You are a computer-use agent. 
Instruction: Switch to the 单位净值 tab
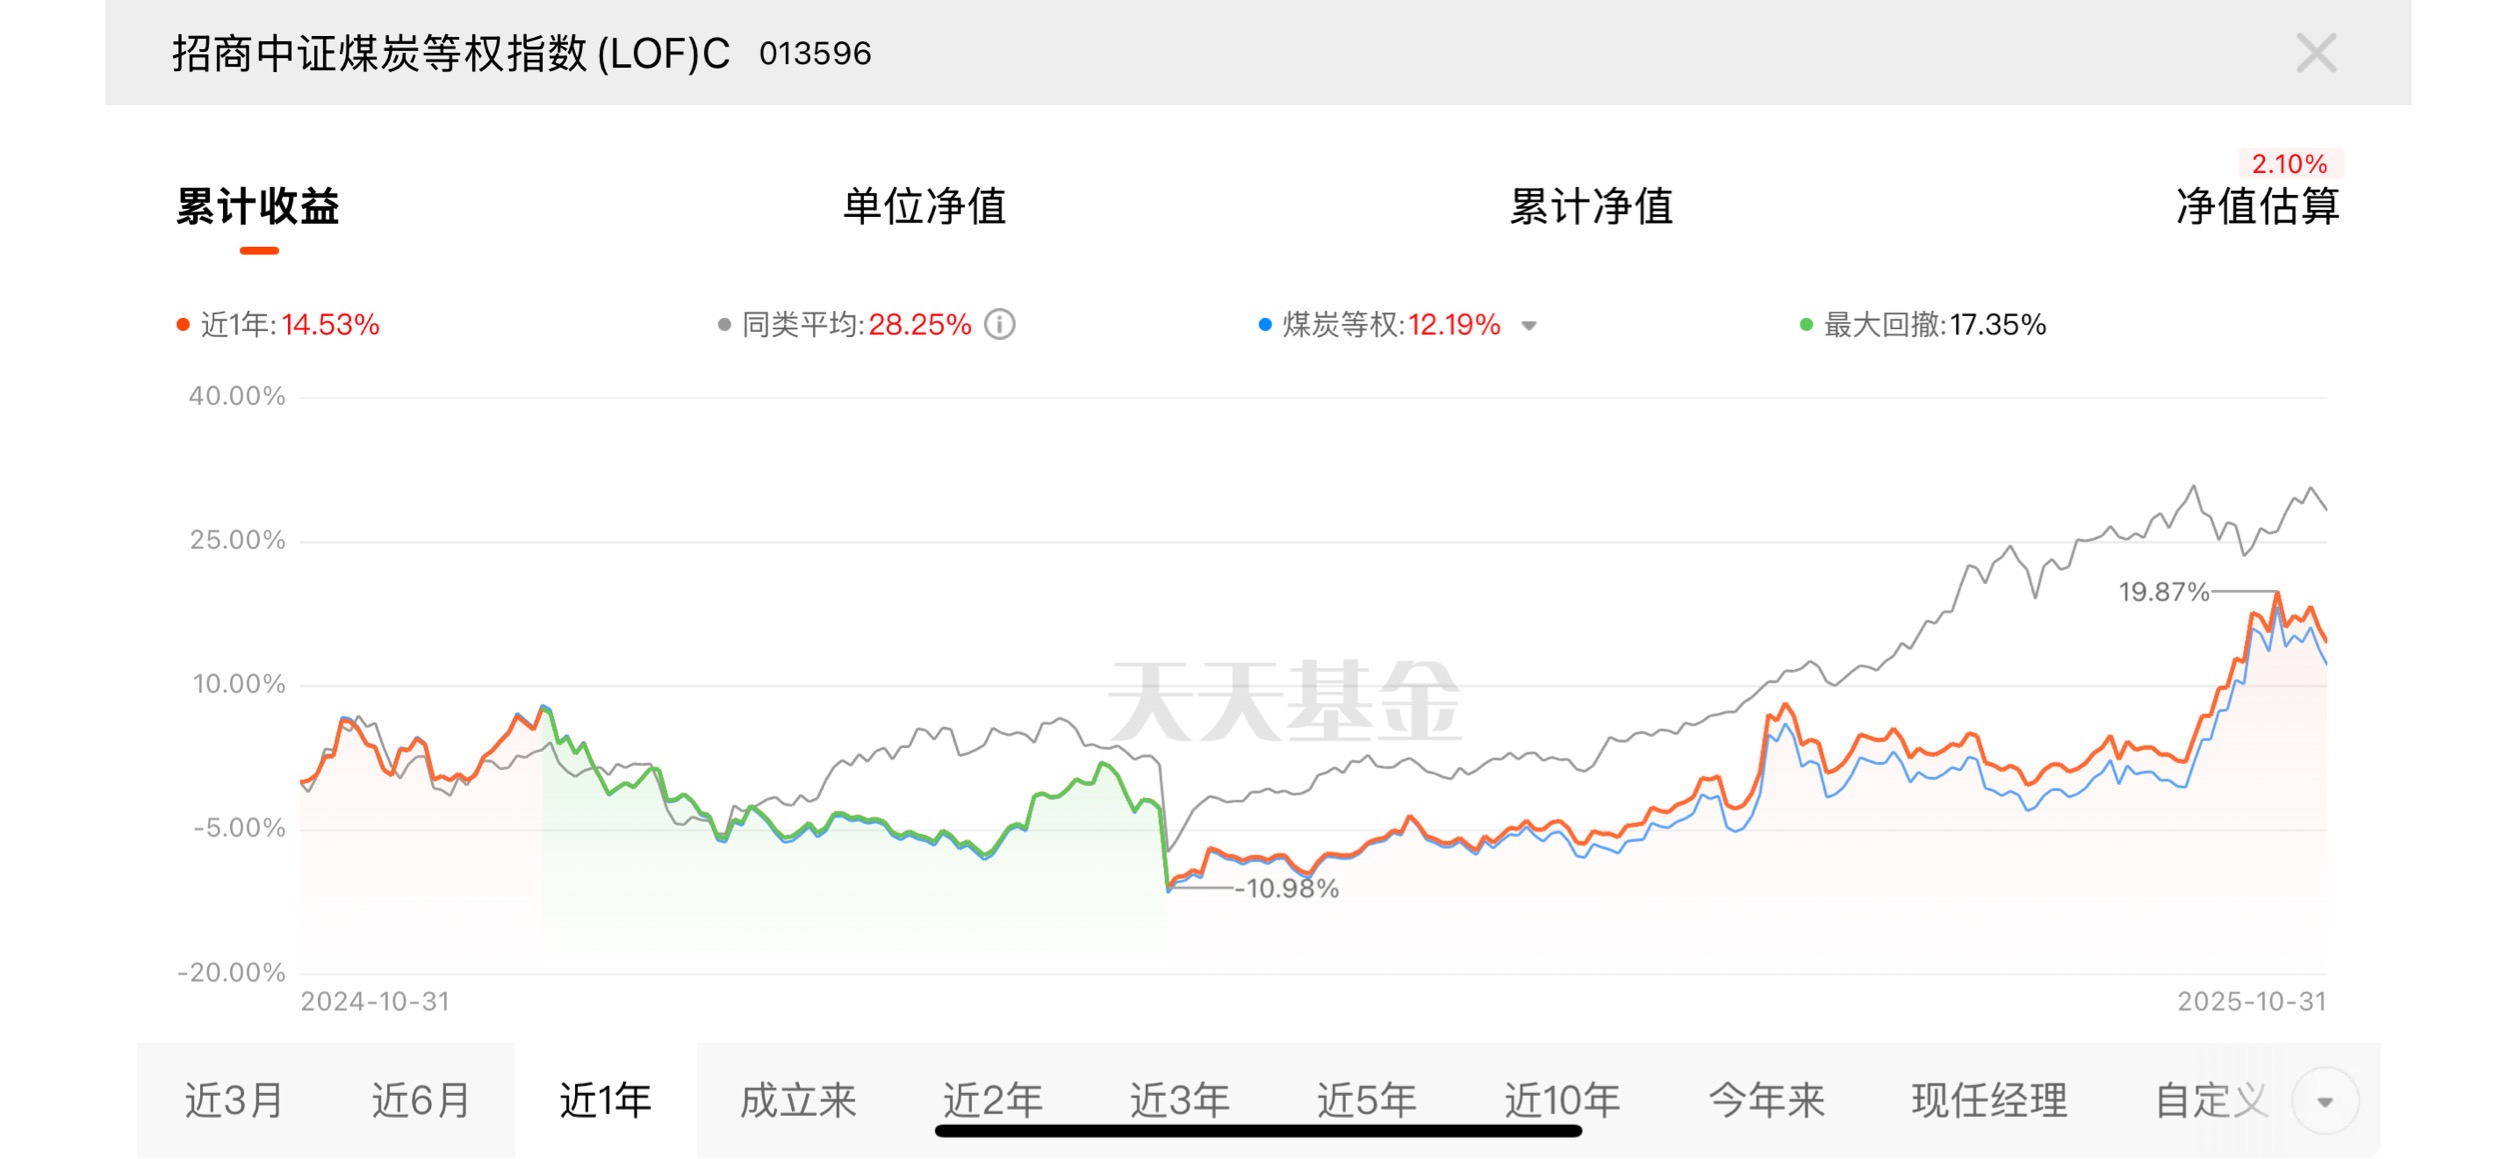(924, 207)
